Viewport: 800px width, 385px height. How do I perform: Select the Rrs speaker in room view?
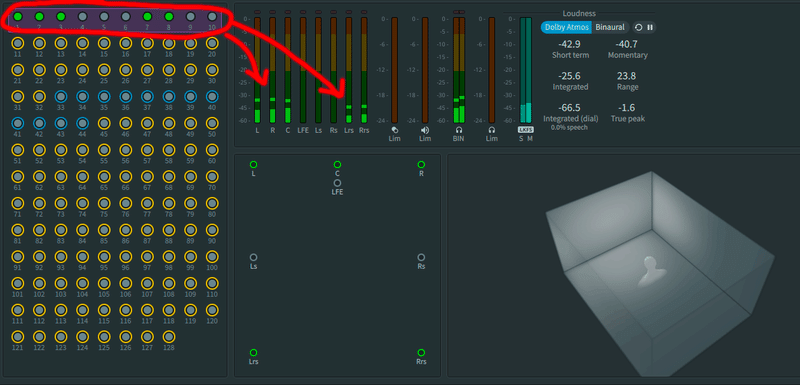[421, 352]
